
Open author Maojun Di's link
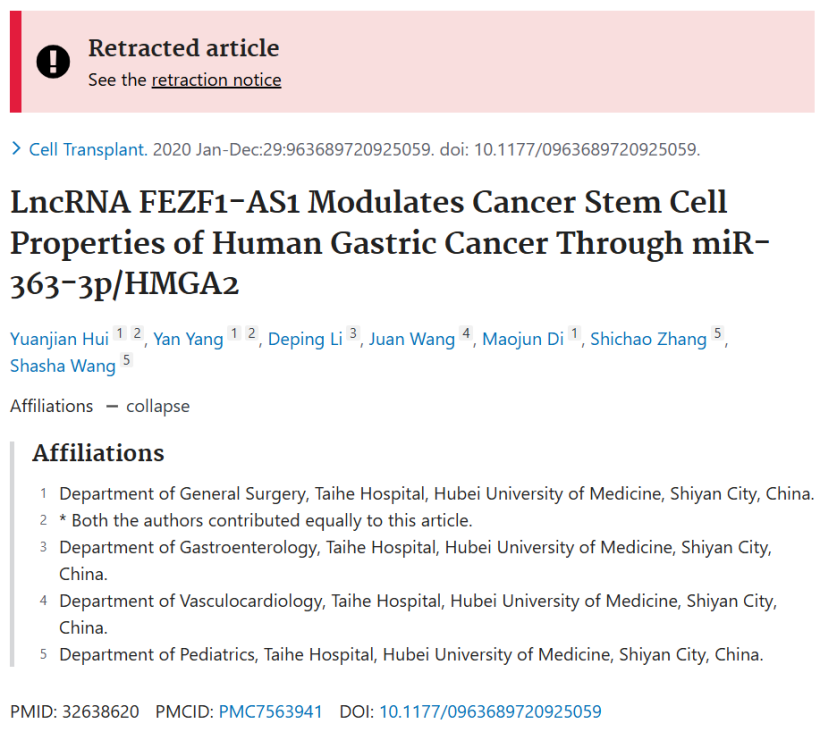click(x=523, y=339)
